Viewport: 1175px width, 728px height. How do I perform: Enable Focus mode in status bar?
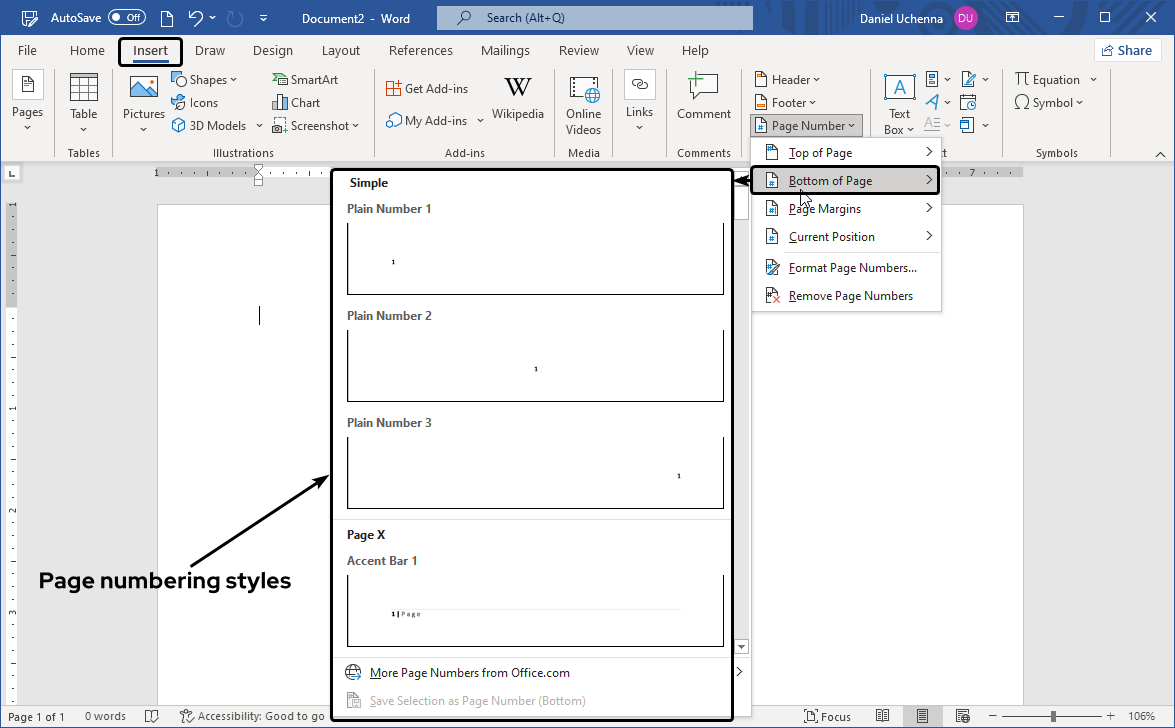click(826, 716)
